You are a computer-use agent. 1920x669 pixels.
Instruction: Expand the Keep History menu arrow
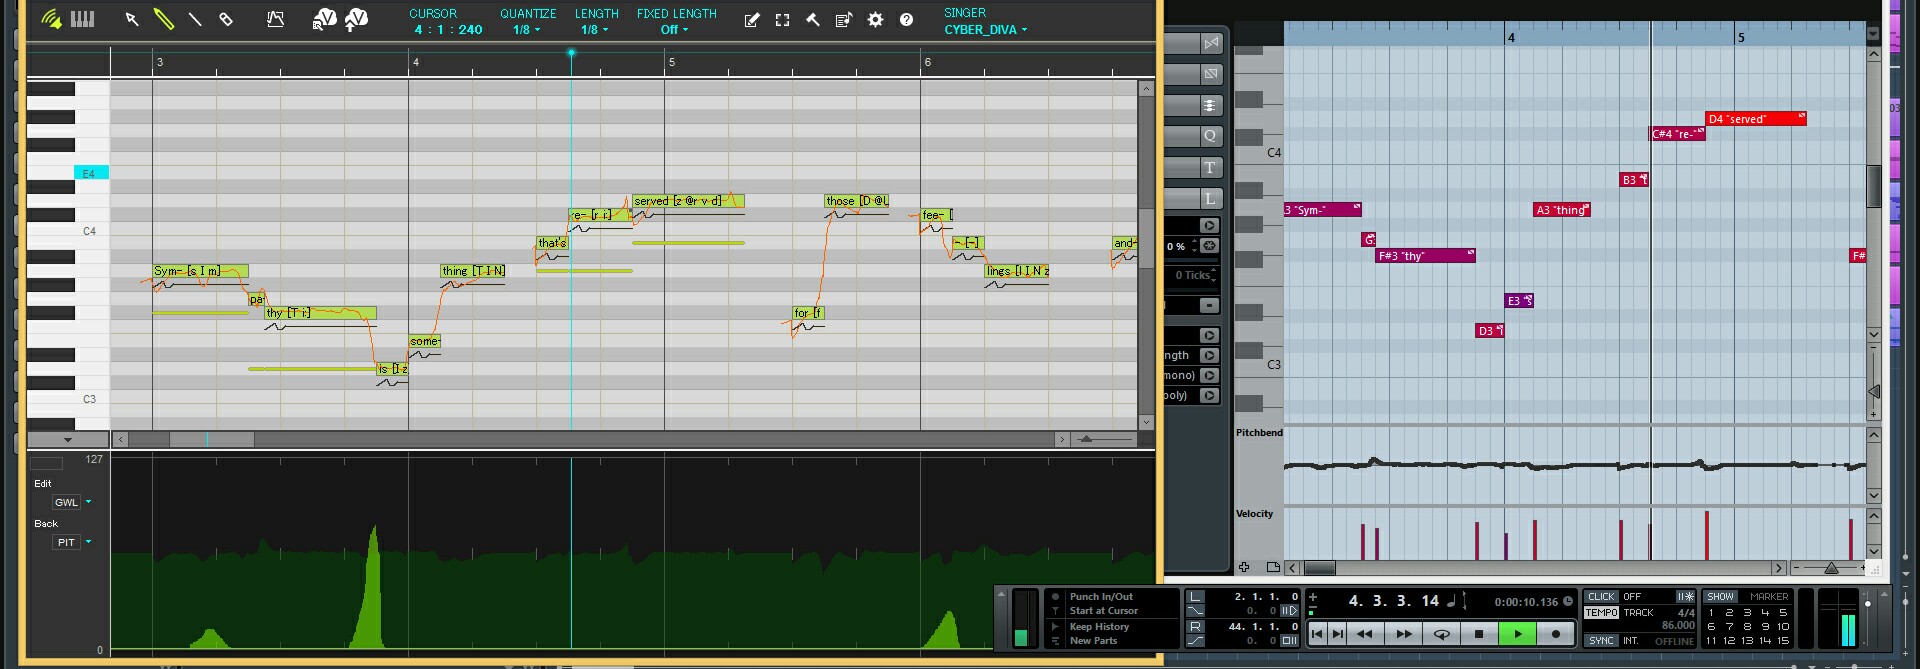click(x=1055, y=627)
